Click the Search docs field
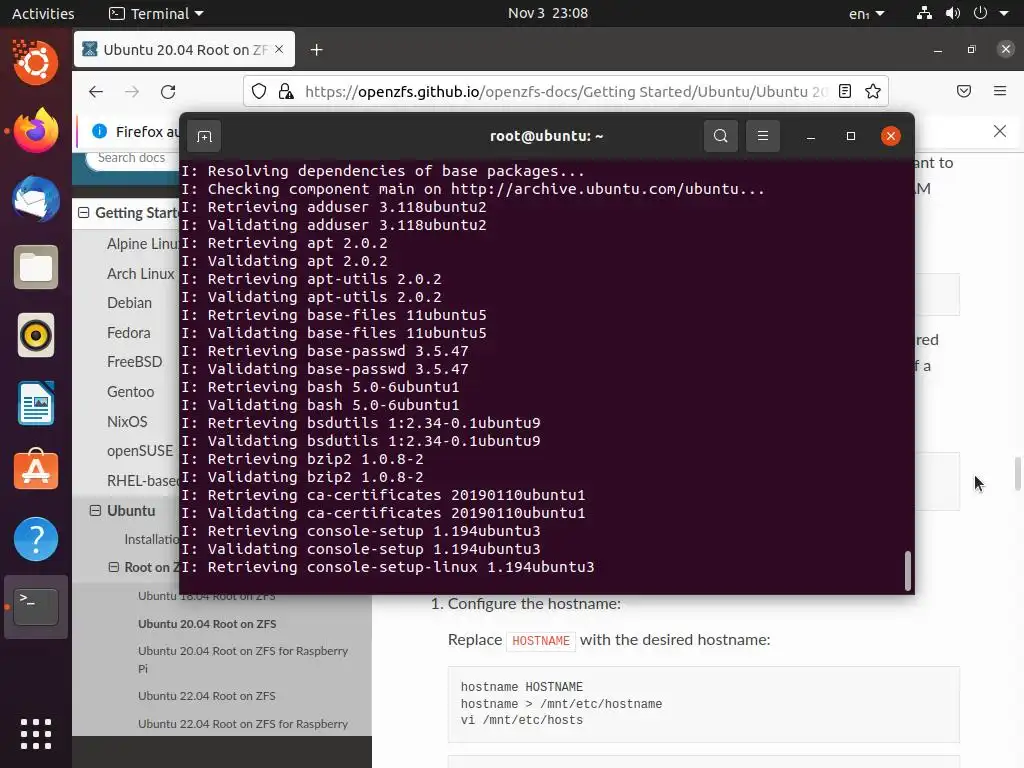This screenshot has height=768, width=1024. (131, 158)
